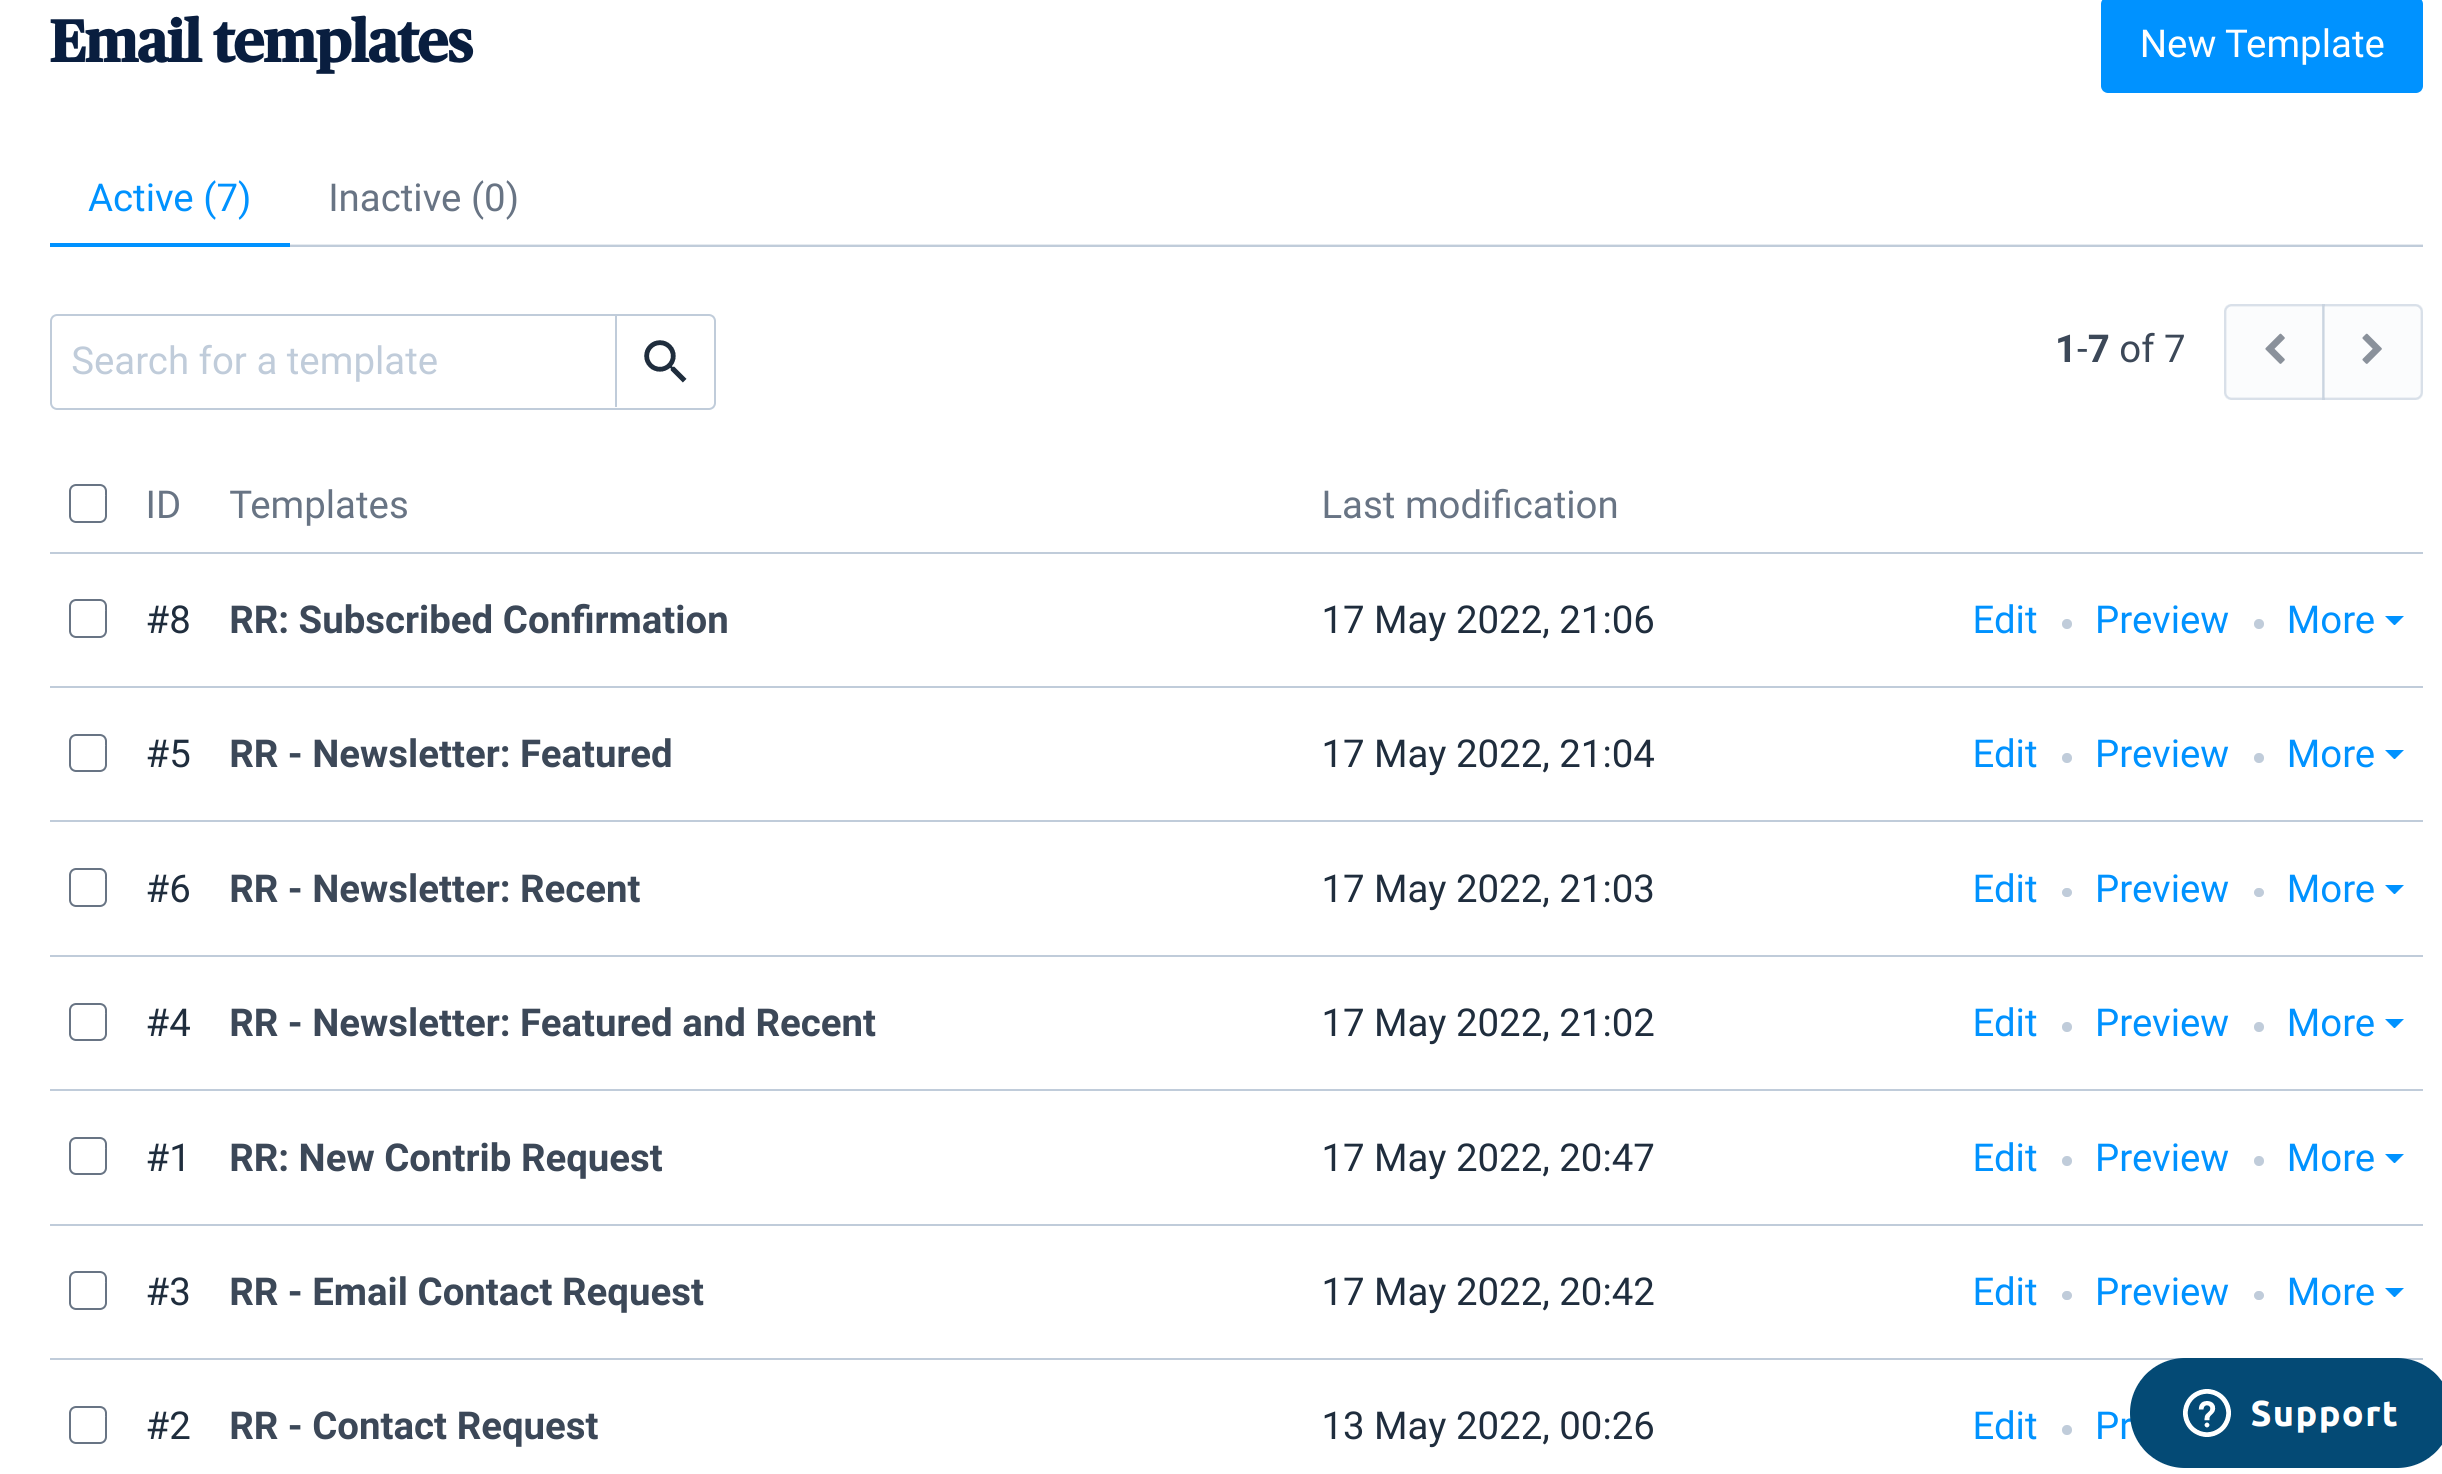
Task: Check the RR: Subscribed Confirmation row
Action: [88, 619]
